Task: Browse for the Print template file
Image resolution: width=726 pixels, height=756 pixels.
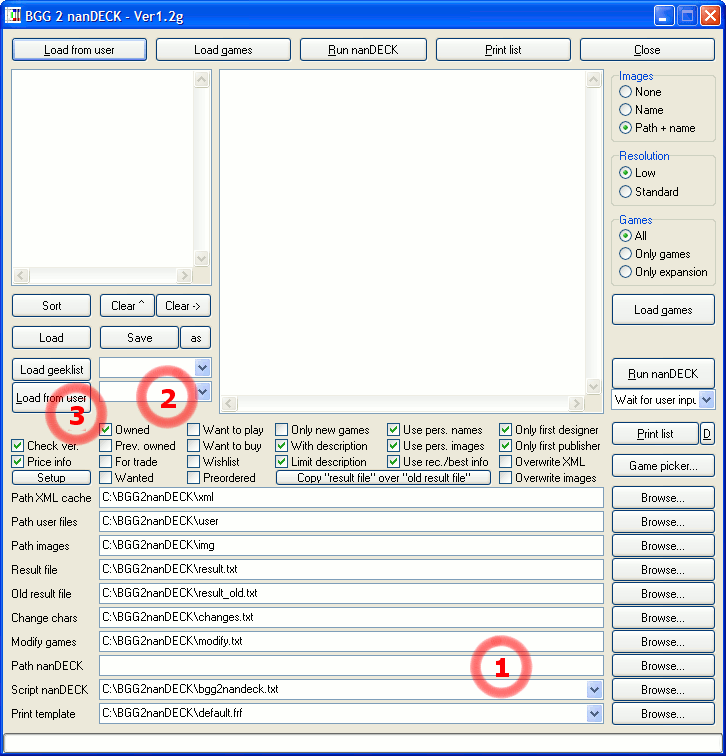Action: (x=663, y=714)
